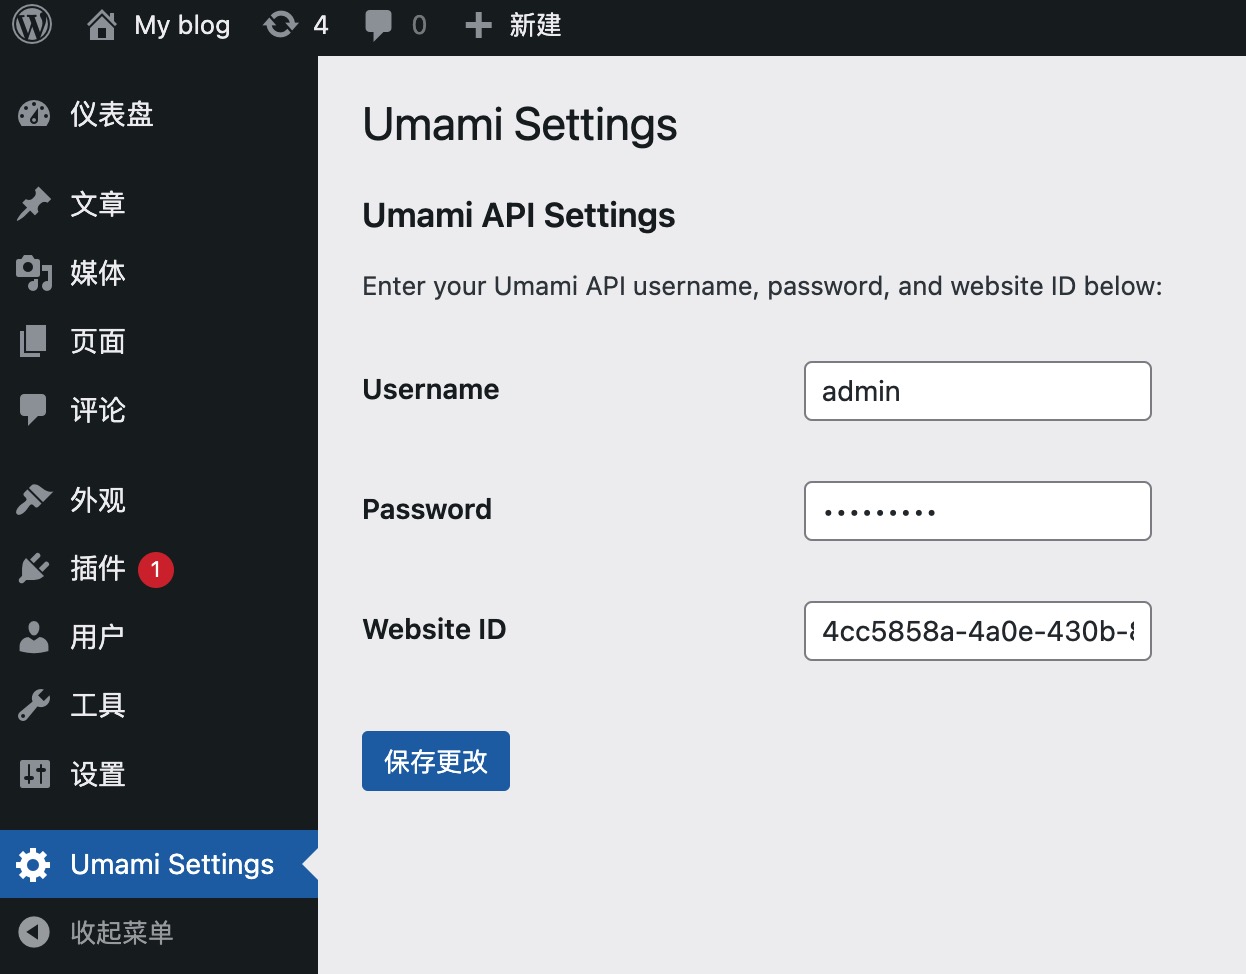Click the dashboard gauge icon
The height and width of the screenshot is (974, 1246).
34,114
